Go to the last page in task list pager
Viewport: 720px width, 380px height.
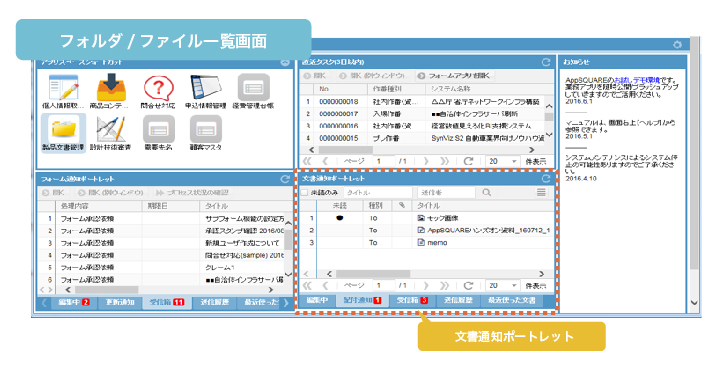pos(444,161)
